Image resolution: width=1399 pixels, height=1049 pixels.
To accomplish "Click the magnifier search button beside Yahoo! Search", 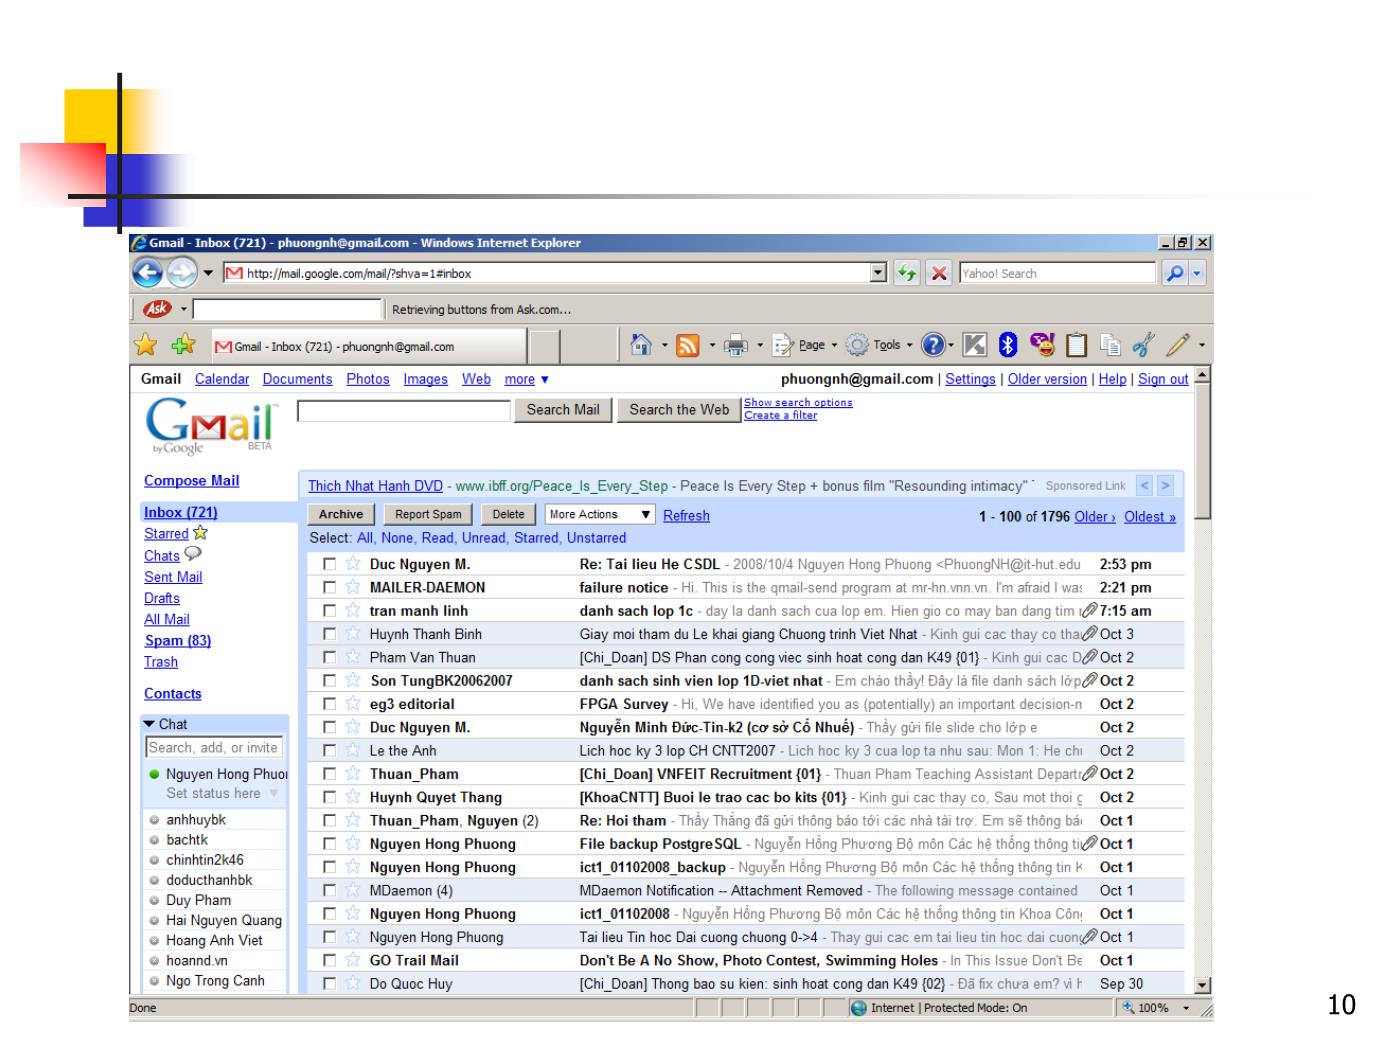I will click(1176, 273).
